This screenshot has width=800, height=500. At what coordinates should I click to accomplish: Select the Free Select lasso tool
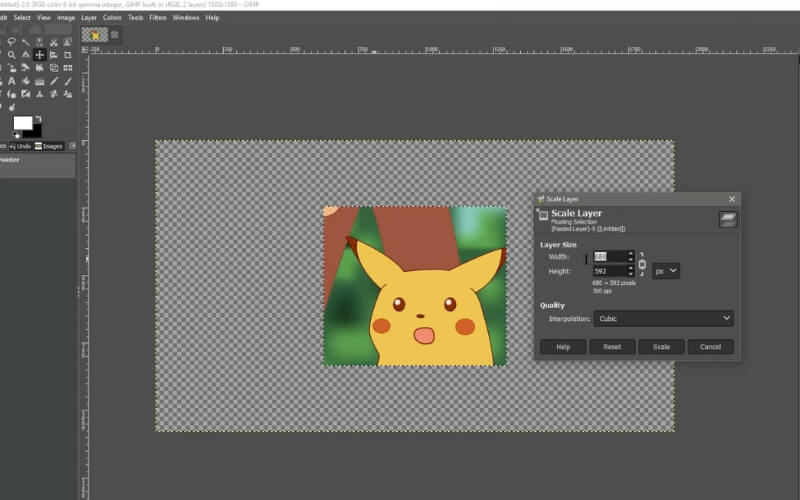pyautogui.click(x=11, y=42)
